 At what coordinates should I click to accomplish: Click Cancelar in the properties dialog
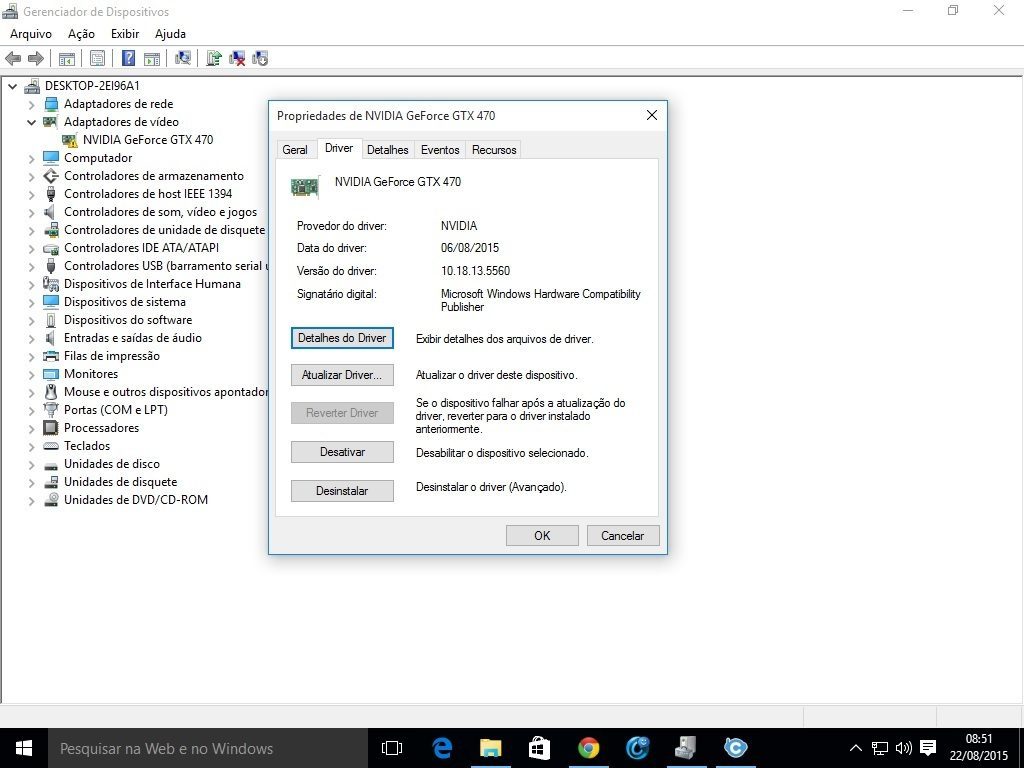622,536
